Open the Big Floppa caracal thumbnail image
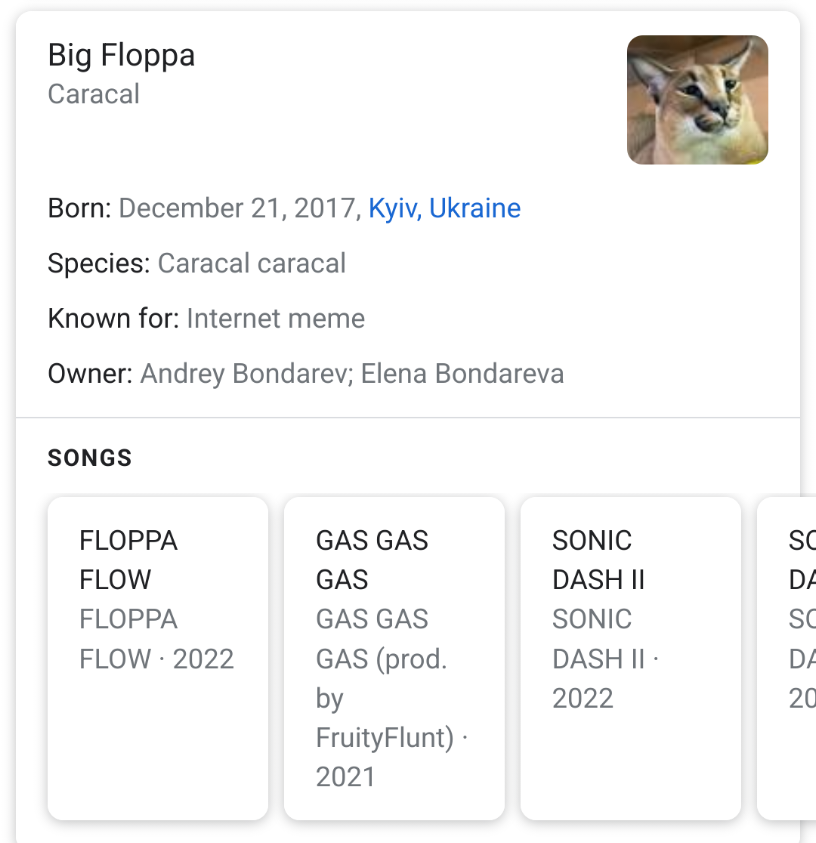Viewport: 816px width, 843px height. click(x=697, y=100)
